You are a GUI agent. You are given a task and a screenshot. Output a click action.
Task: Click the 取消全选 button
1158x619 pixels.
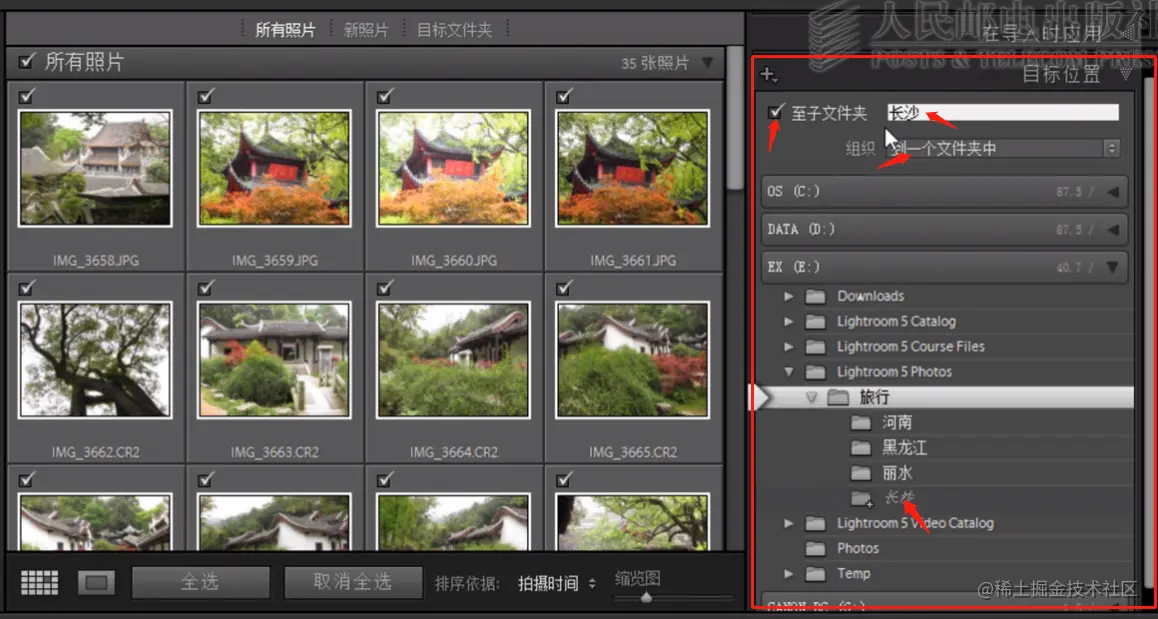[353, 582]
